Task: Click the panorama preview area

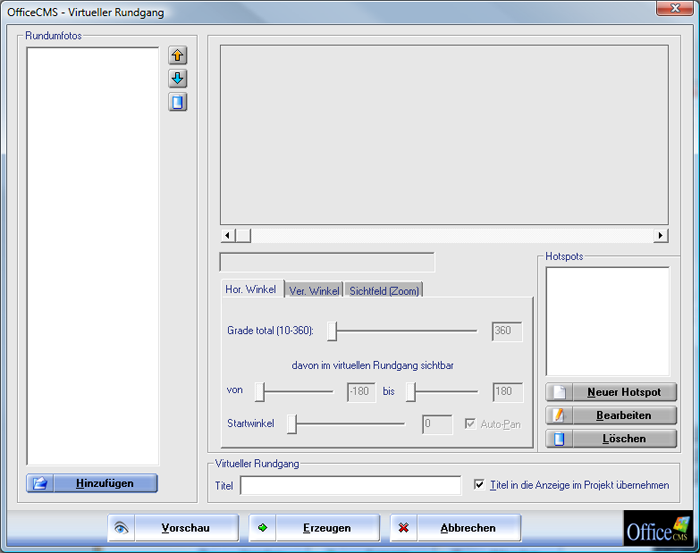Action: (444, 134)
